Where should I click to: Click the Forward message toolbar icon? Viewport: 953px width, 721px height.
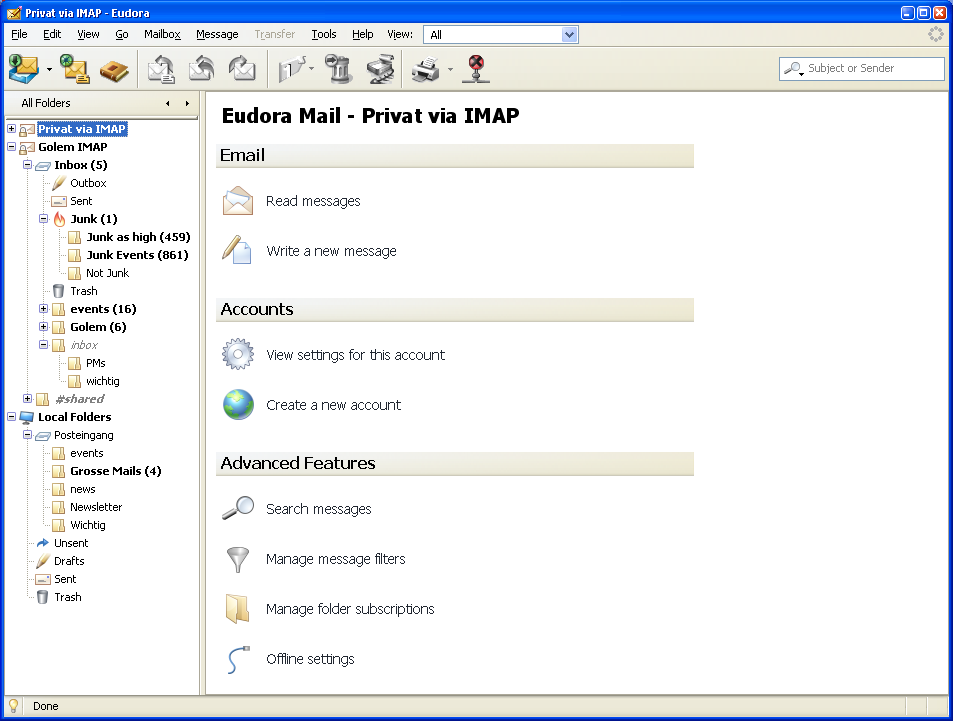(x=243, y=69)
